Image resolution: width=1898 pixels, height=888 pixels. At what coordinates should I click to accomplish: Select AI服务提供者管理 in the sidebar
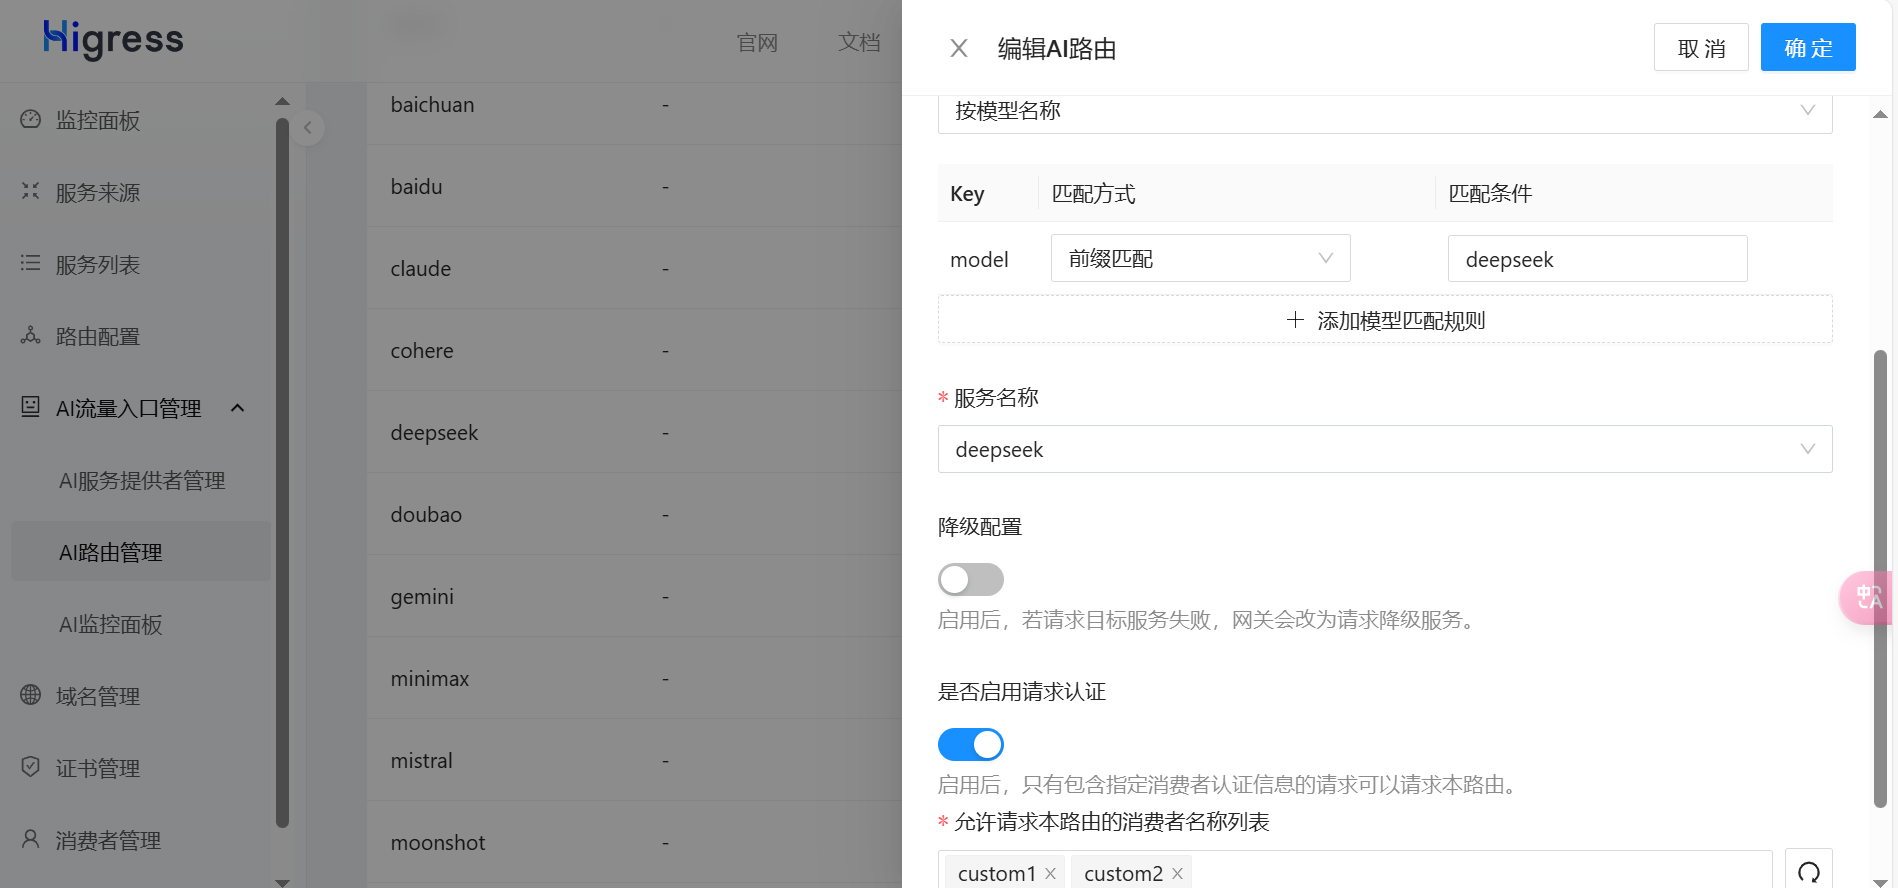[x=142, y=481]
